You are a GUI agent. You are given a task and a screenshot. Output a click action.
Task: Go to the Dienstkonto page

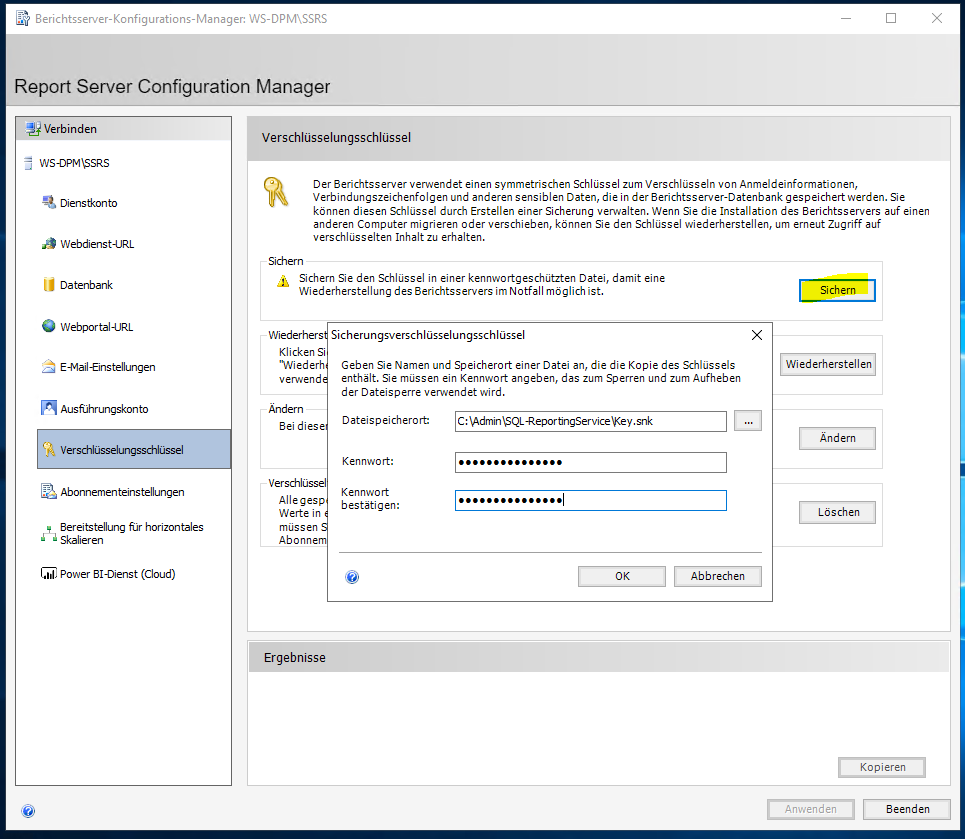click(89, 203)
